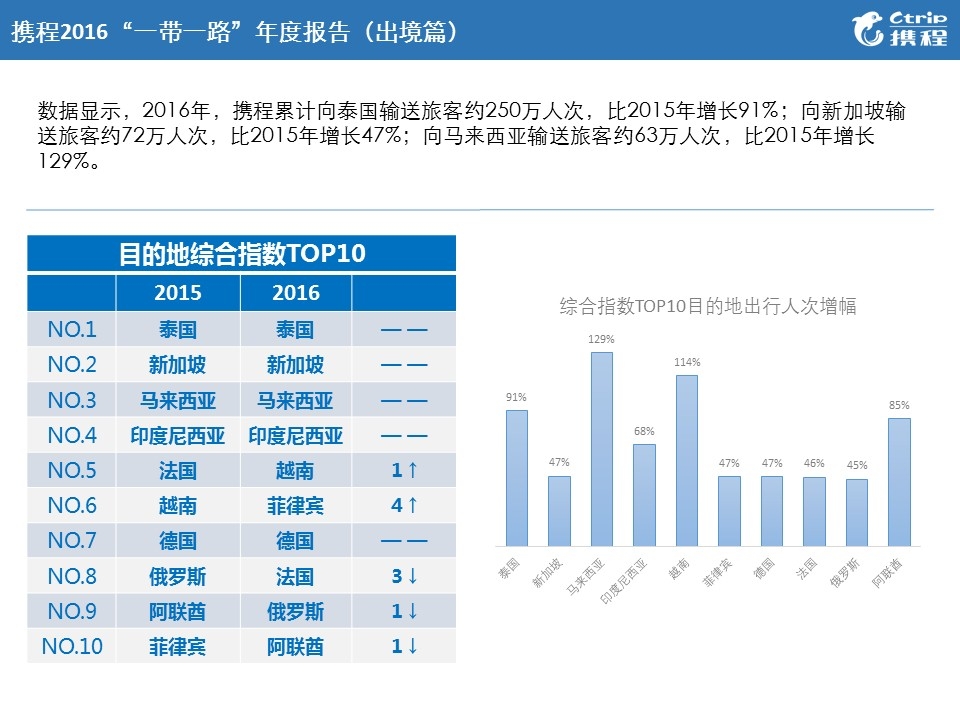Viewport: 960px width, 720px height.
Task: Click the 129% data label
Action: pyautogui.click(x=601, y=339)
